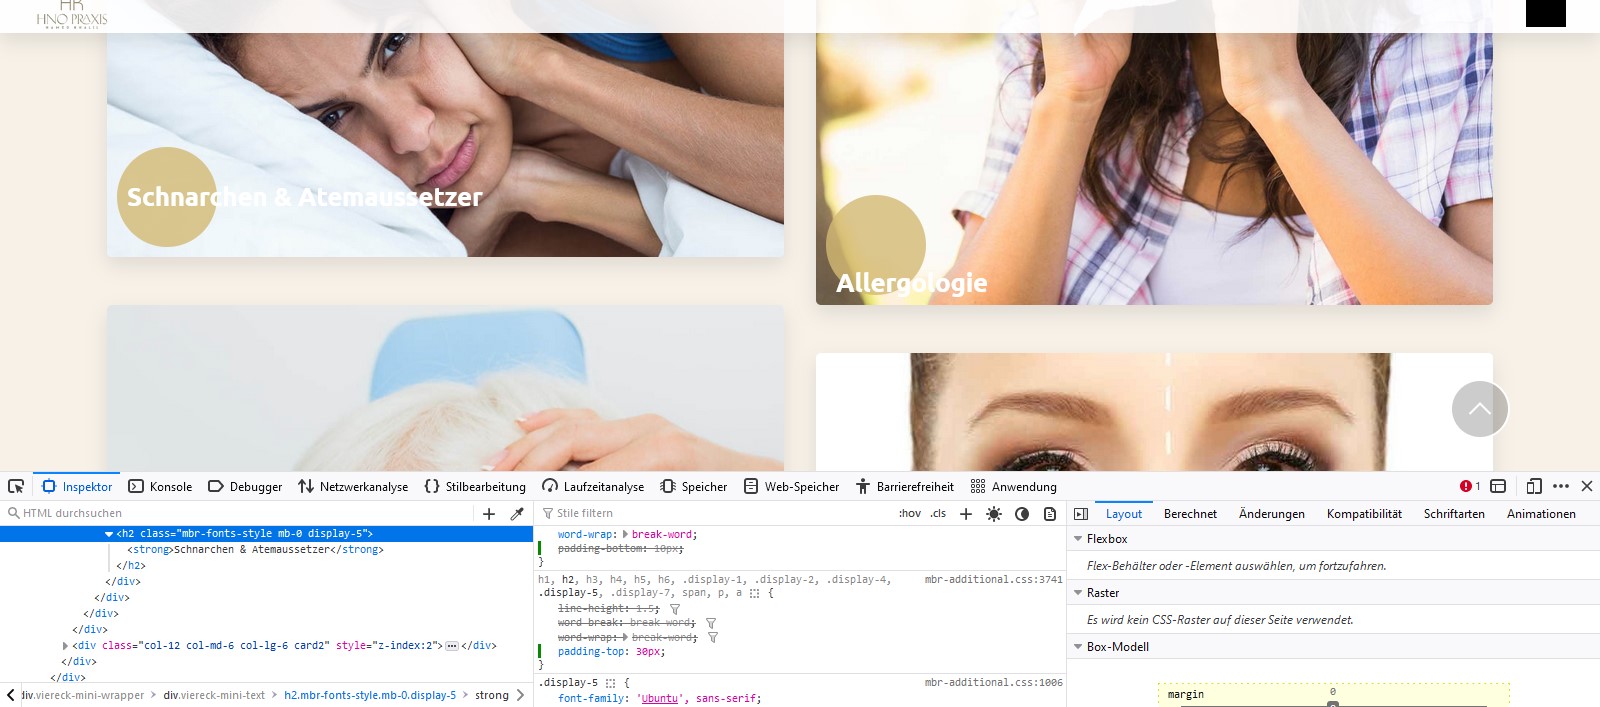This screenshot has width=1600, height=707.
Task: Activate the element picker tool
Action: click(x=16, y=486)
